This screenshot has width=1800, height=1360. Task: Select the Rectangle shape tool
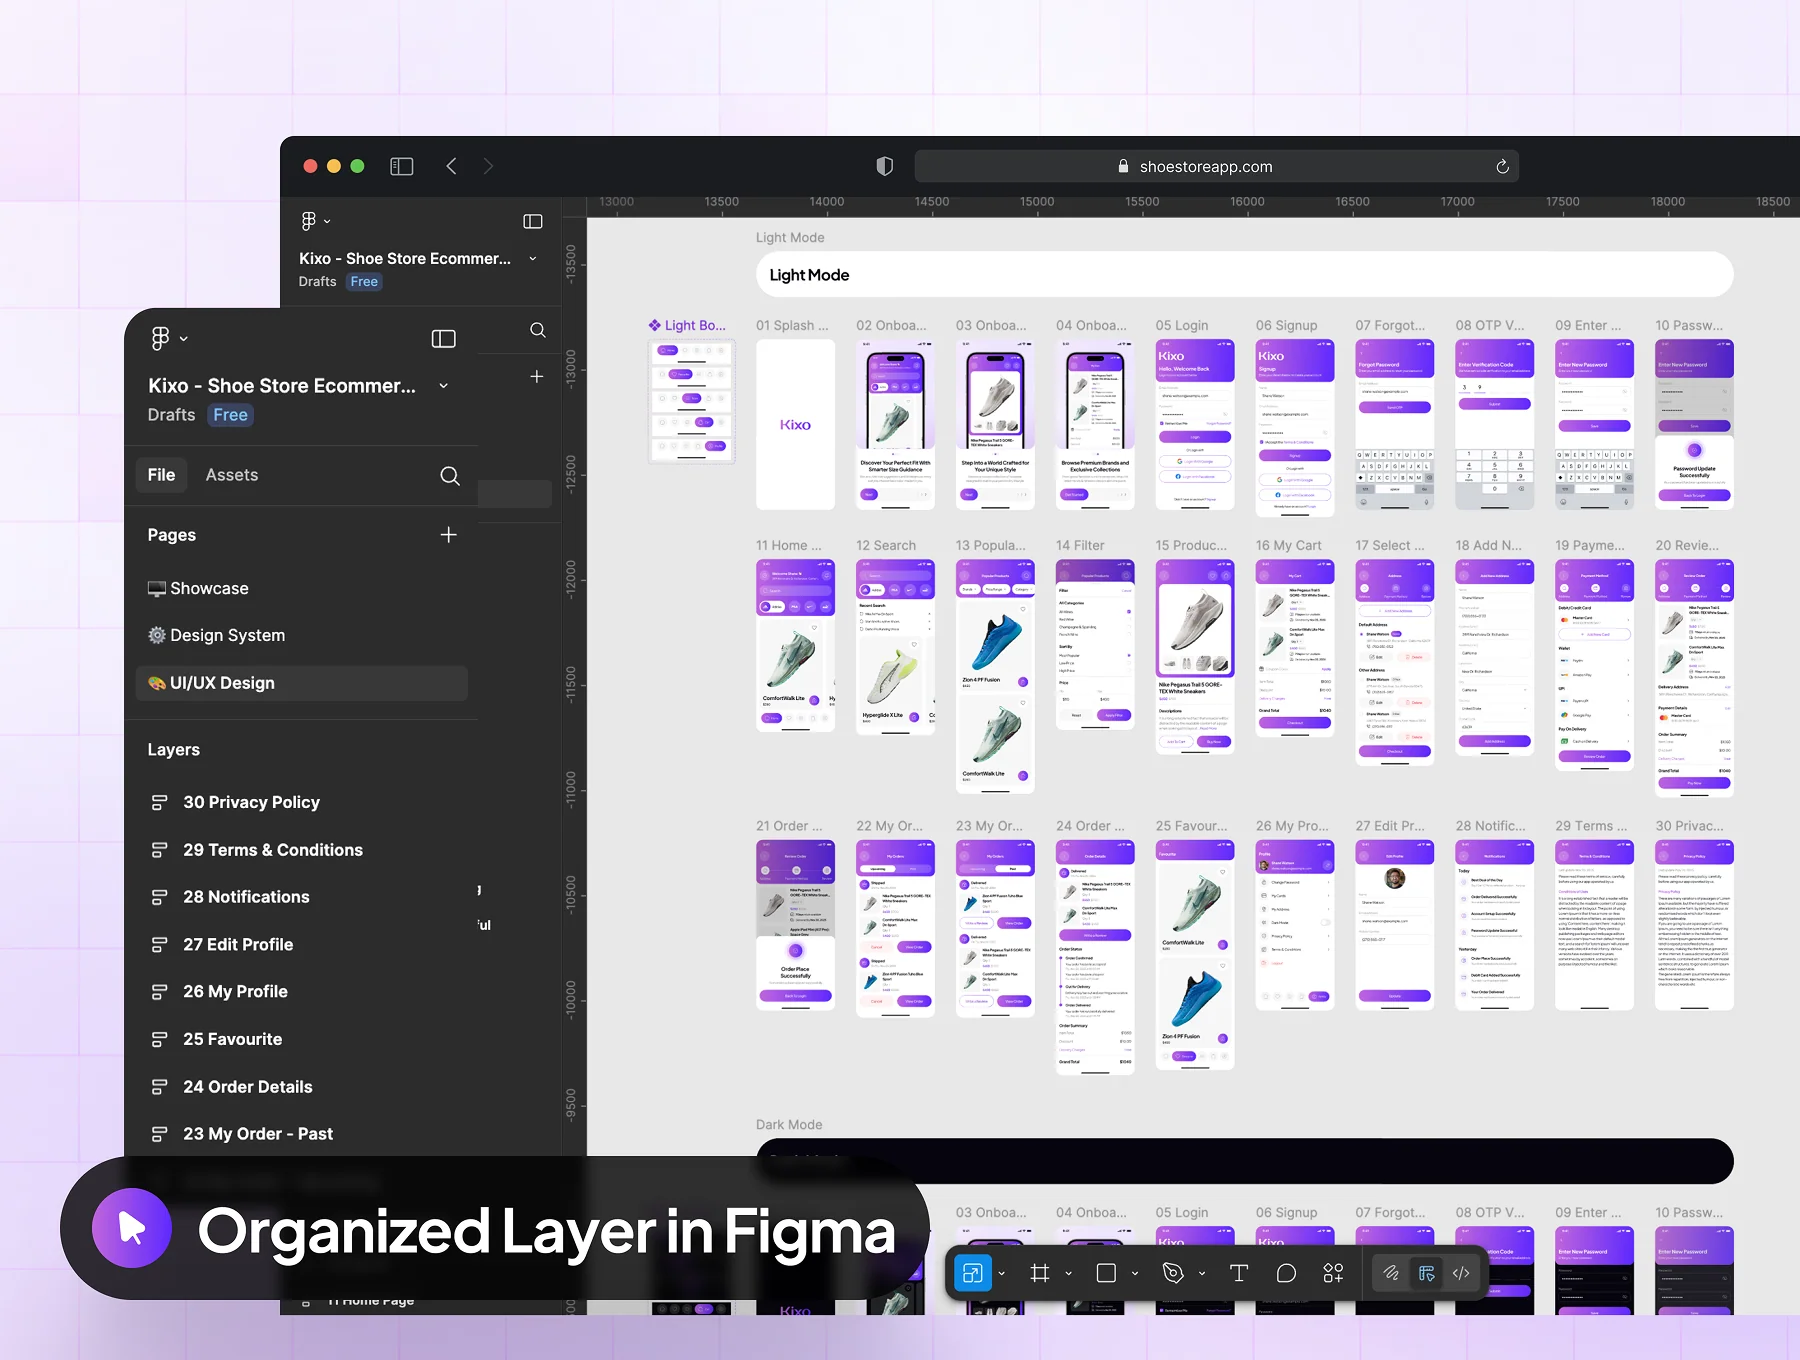pos(1106,1273)
